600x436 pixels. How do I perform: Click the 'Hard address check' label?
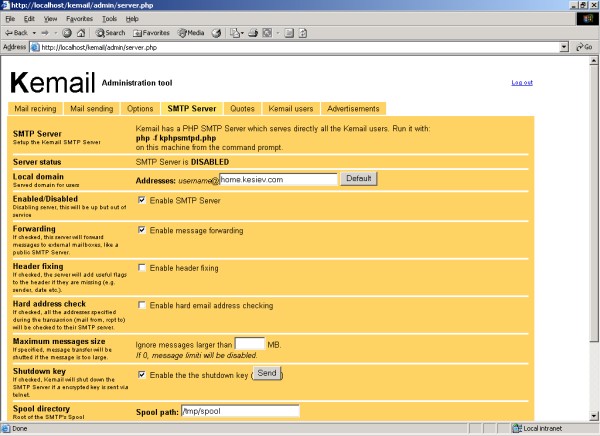[x=49, y=304]
